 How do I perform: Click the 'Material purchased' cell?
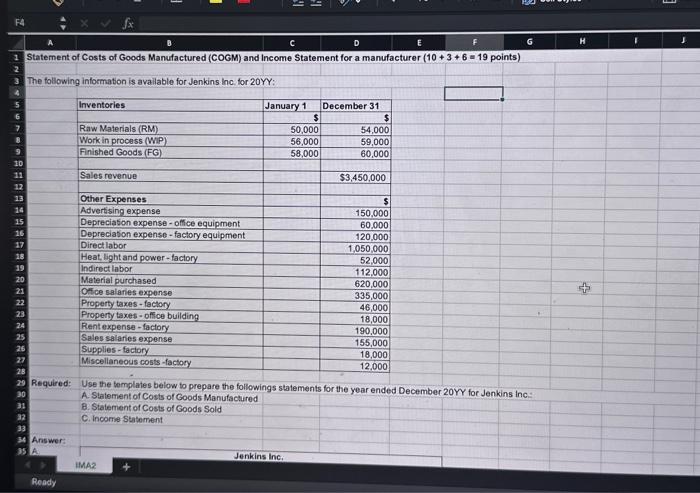pos(171,280)
